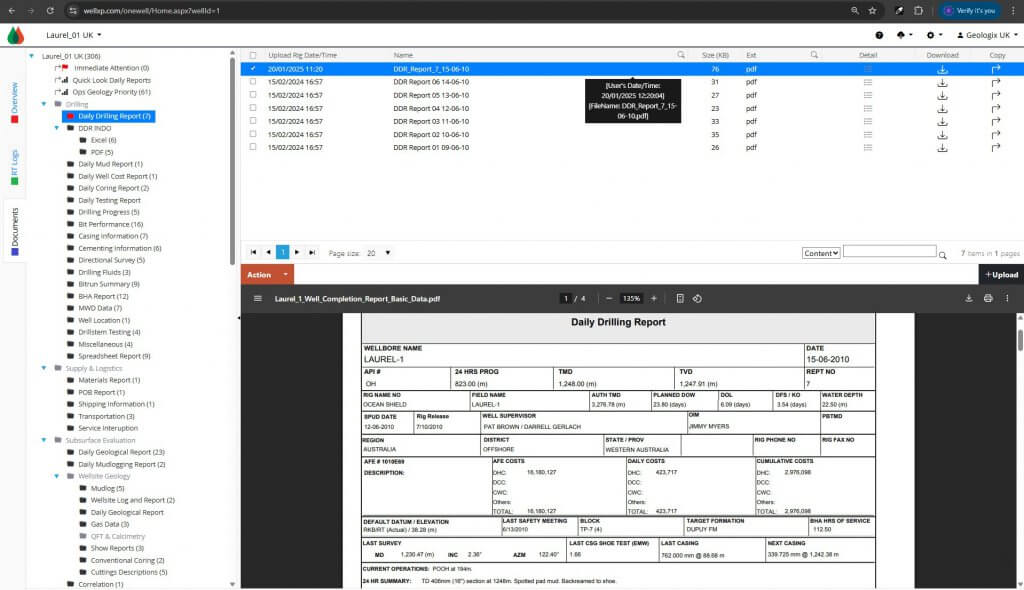Copy DDR Report 04 12-06-10 link
The height and width of the screenshot is (590, 1024).
click(995, 108)
